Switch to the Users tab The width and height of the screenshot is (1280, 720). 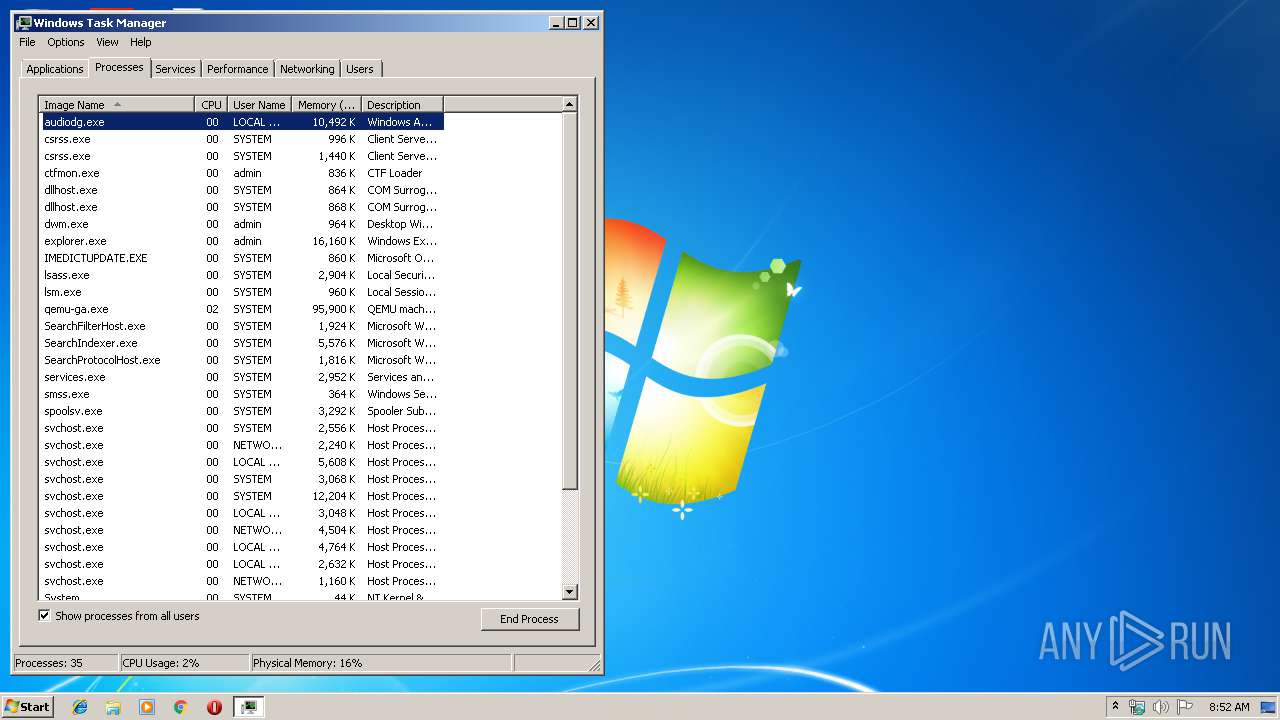[360, 69]
